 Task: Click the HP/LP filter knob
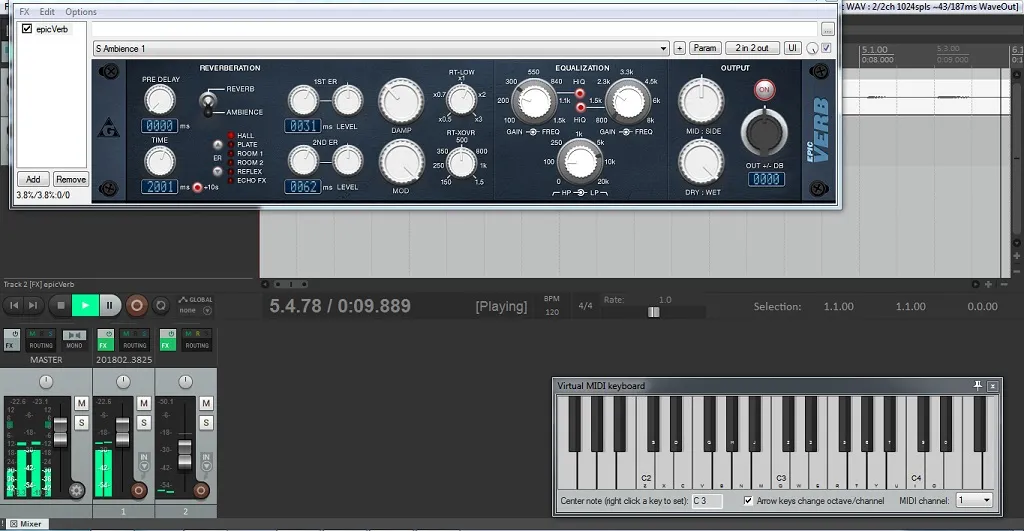coord(580,162)
